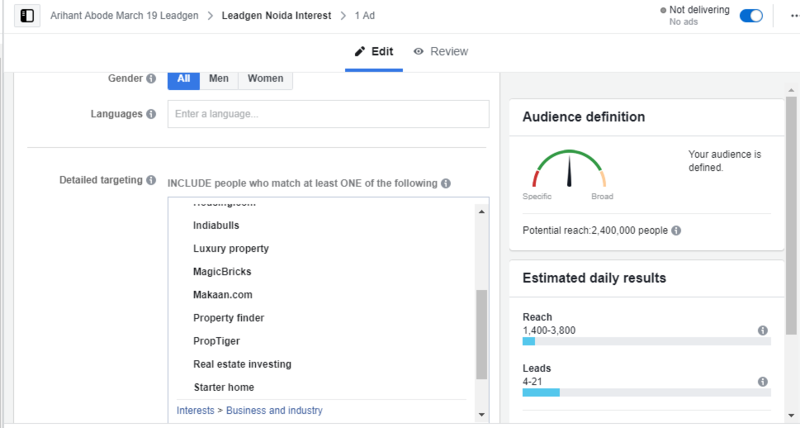
Task: Click right panel scroll up arrow
Action: tap(791, 90)
